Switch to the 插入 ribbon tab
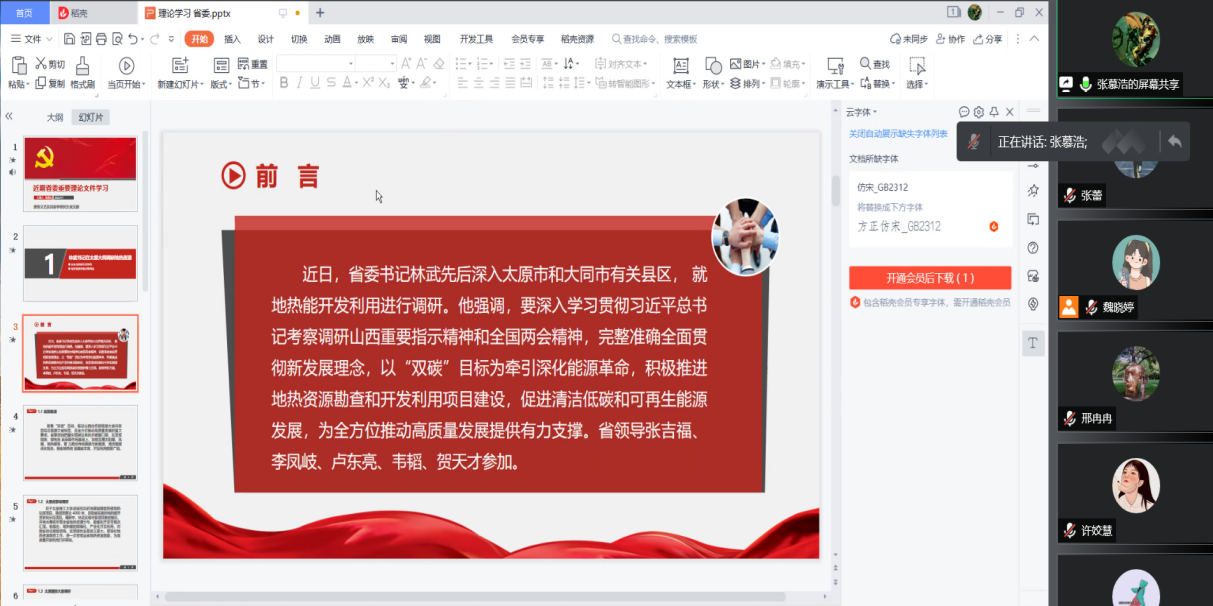1213x606 pixels. coord(232,39)
